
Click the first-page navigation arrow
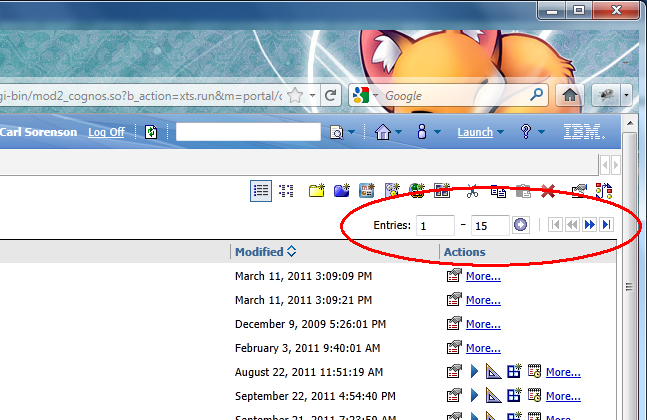(555, 225)
